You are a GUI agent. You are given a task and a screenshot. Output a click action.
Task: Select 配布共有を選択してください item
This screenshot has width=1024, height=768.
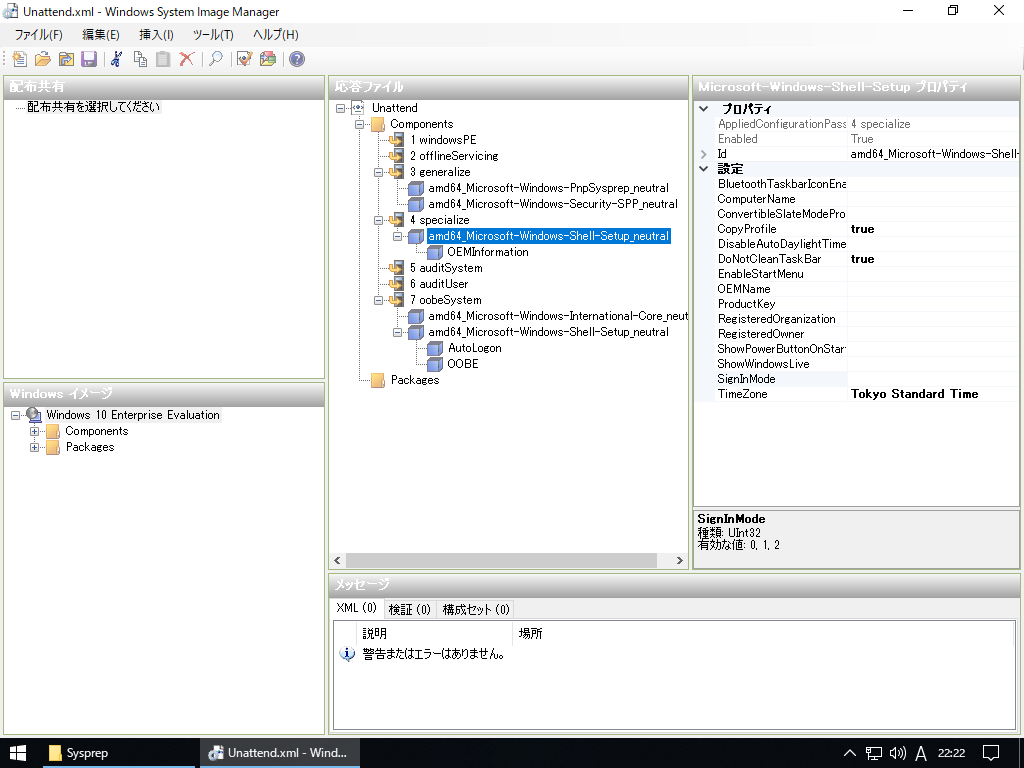pyautogui.click(x=93, y=107)
